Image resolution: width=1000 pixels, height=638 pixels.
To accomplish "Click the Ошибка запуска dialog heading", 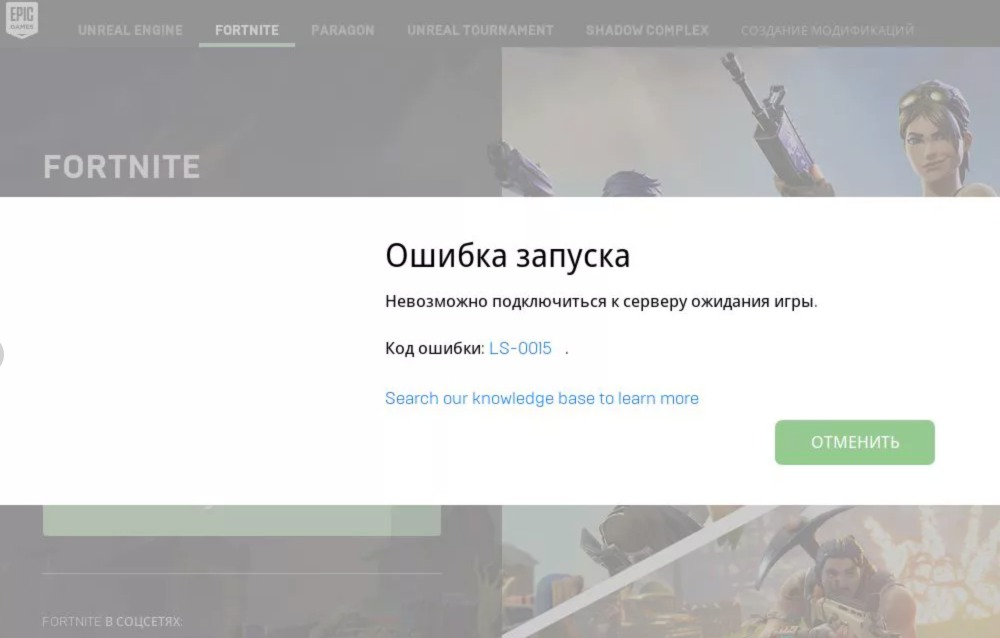I will click(508, 256).
